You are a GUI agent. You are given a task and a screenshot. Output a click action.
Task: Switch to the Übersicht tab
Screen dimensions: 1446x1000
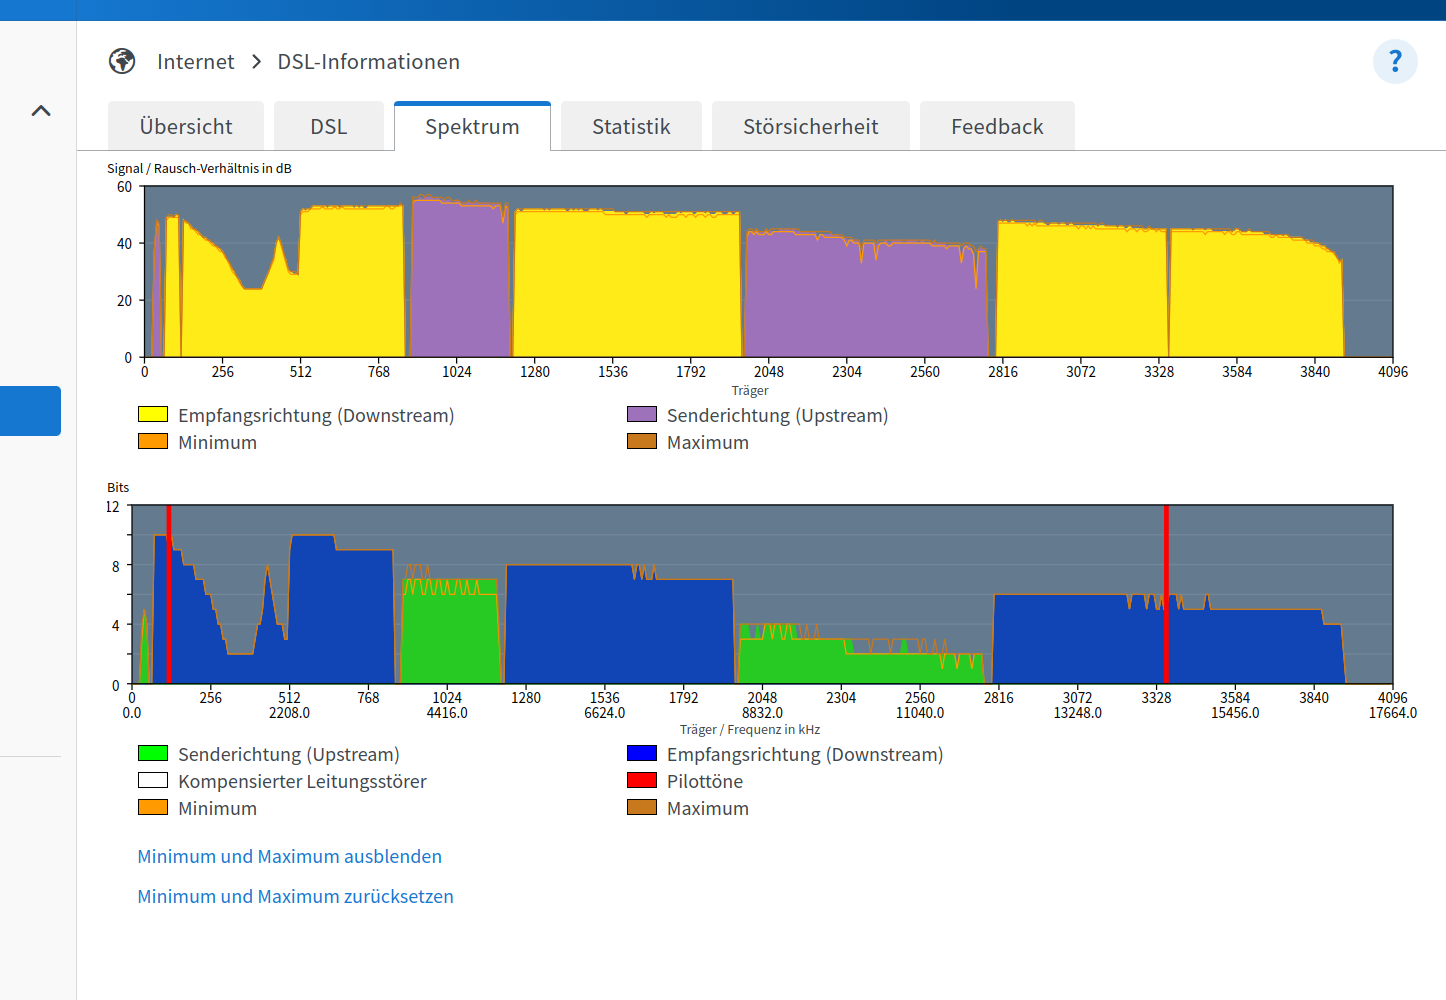186,126
